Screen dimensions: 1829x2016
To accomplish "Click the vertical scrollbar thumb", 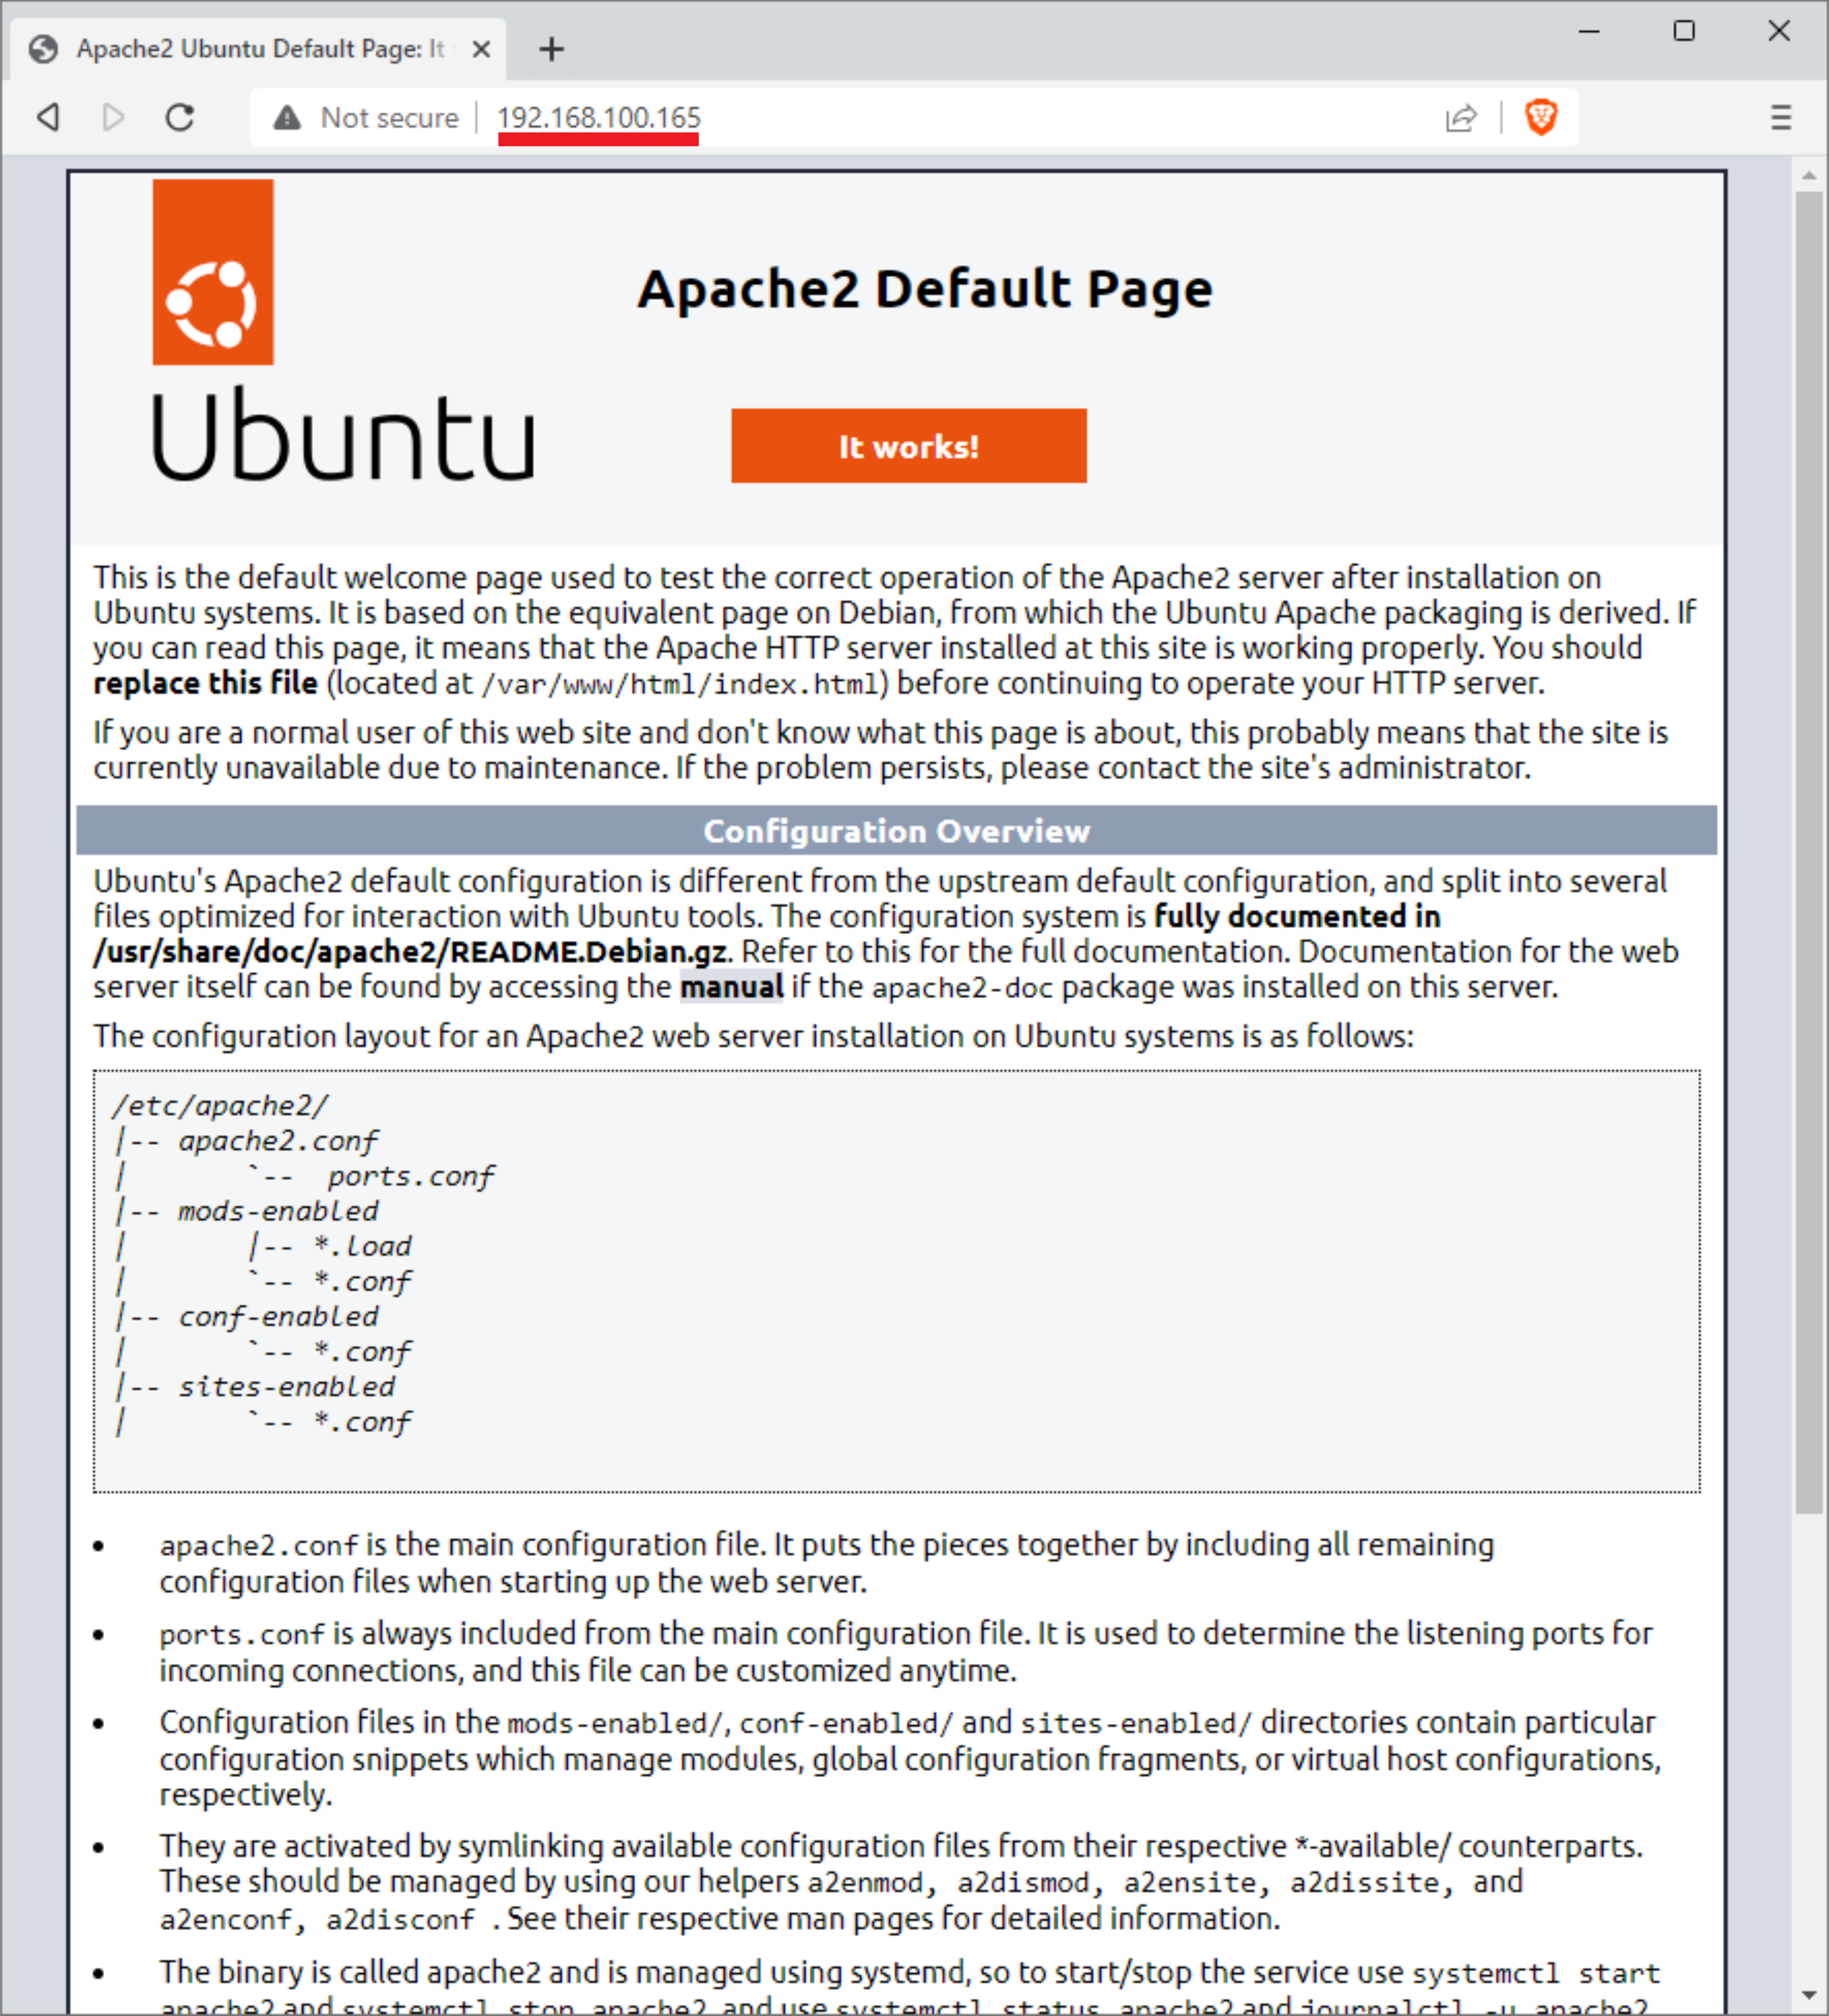I will point(1808,852).
